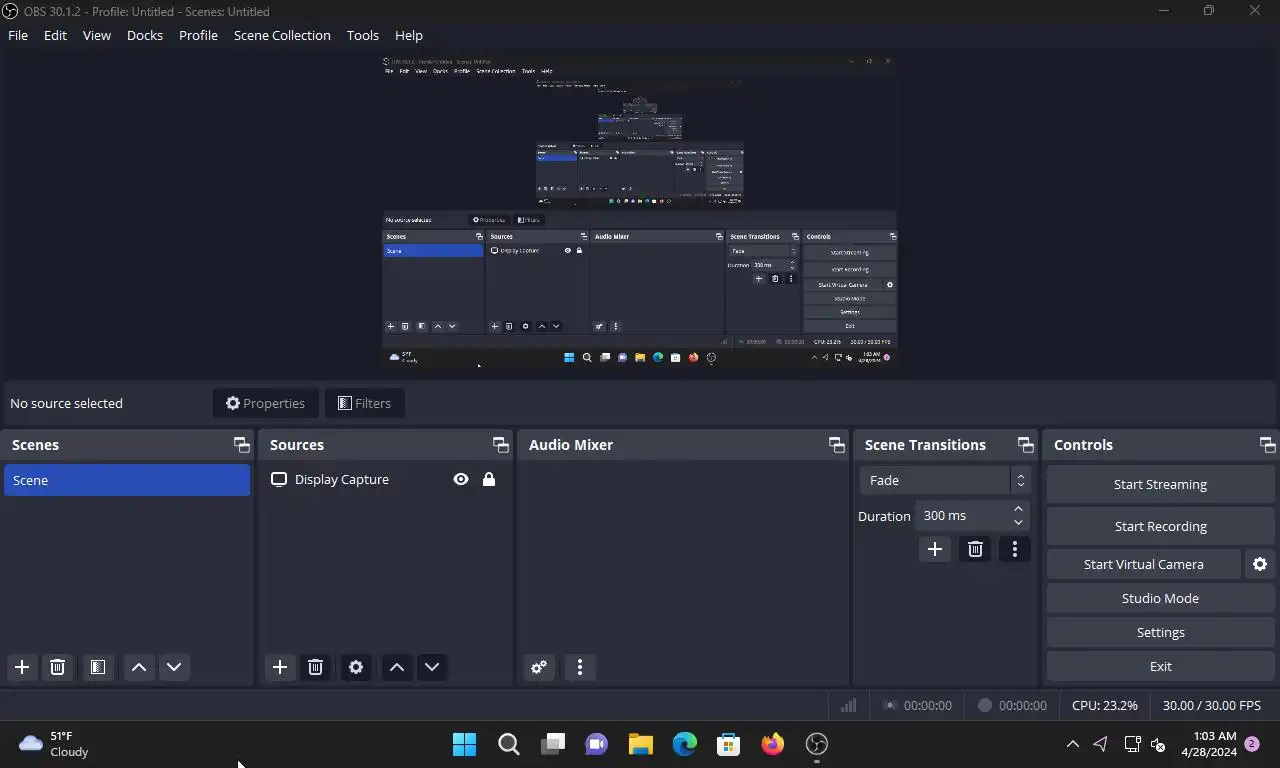Open the Profile menu
This screenshot has height=768, width=1280.
[x=198, y=35]
